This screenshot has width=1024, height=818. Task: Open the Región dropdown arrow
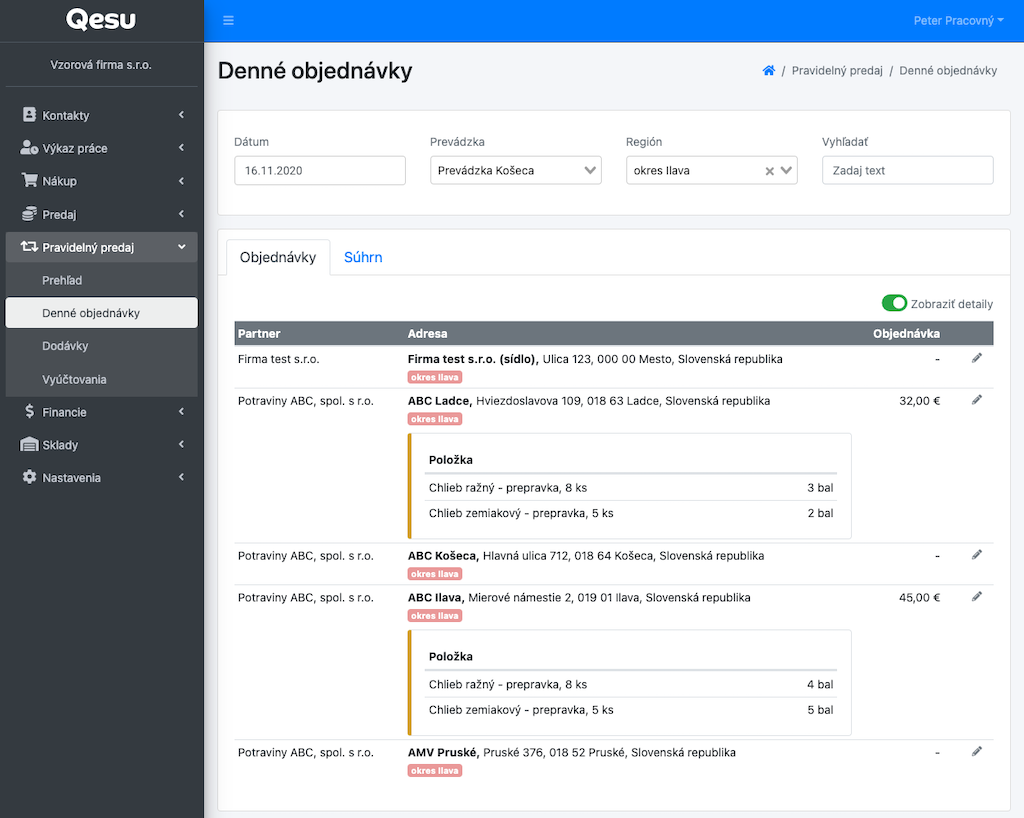tap(787, 171)
